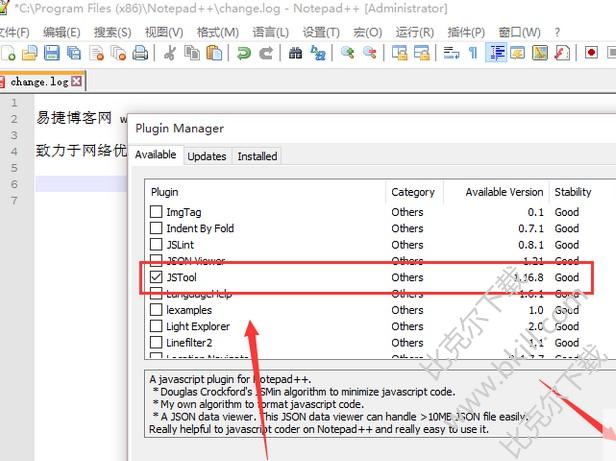
Task: Show all characters with the pilcrow icon
Action: 473,53
